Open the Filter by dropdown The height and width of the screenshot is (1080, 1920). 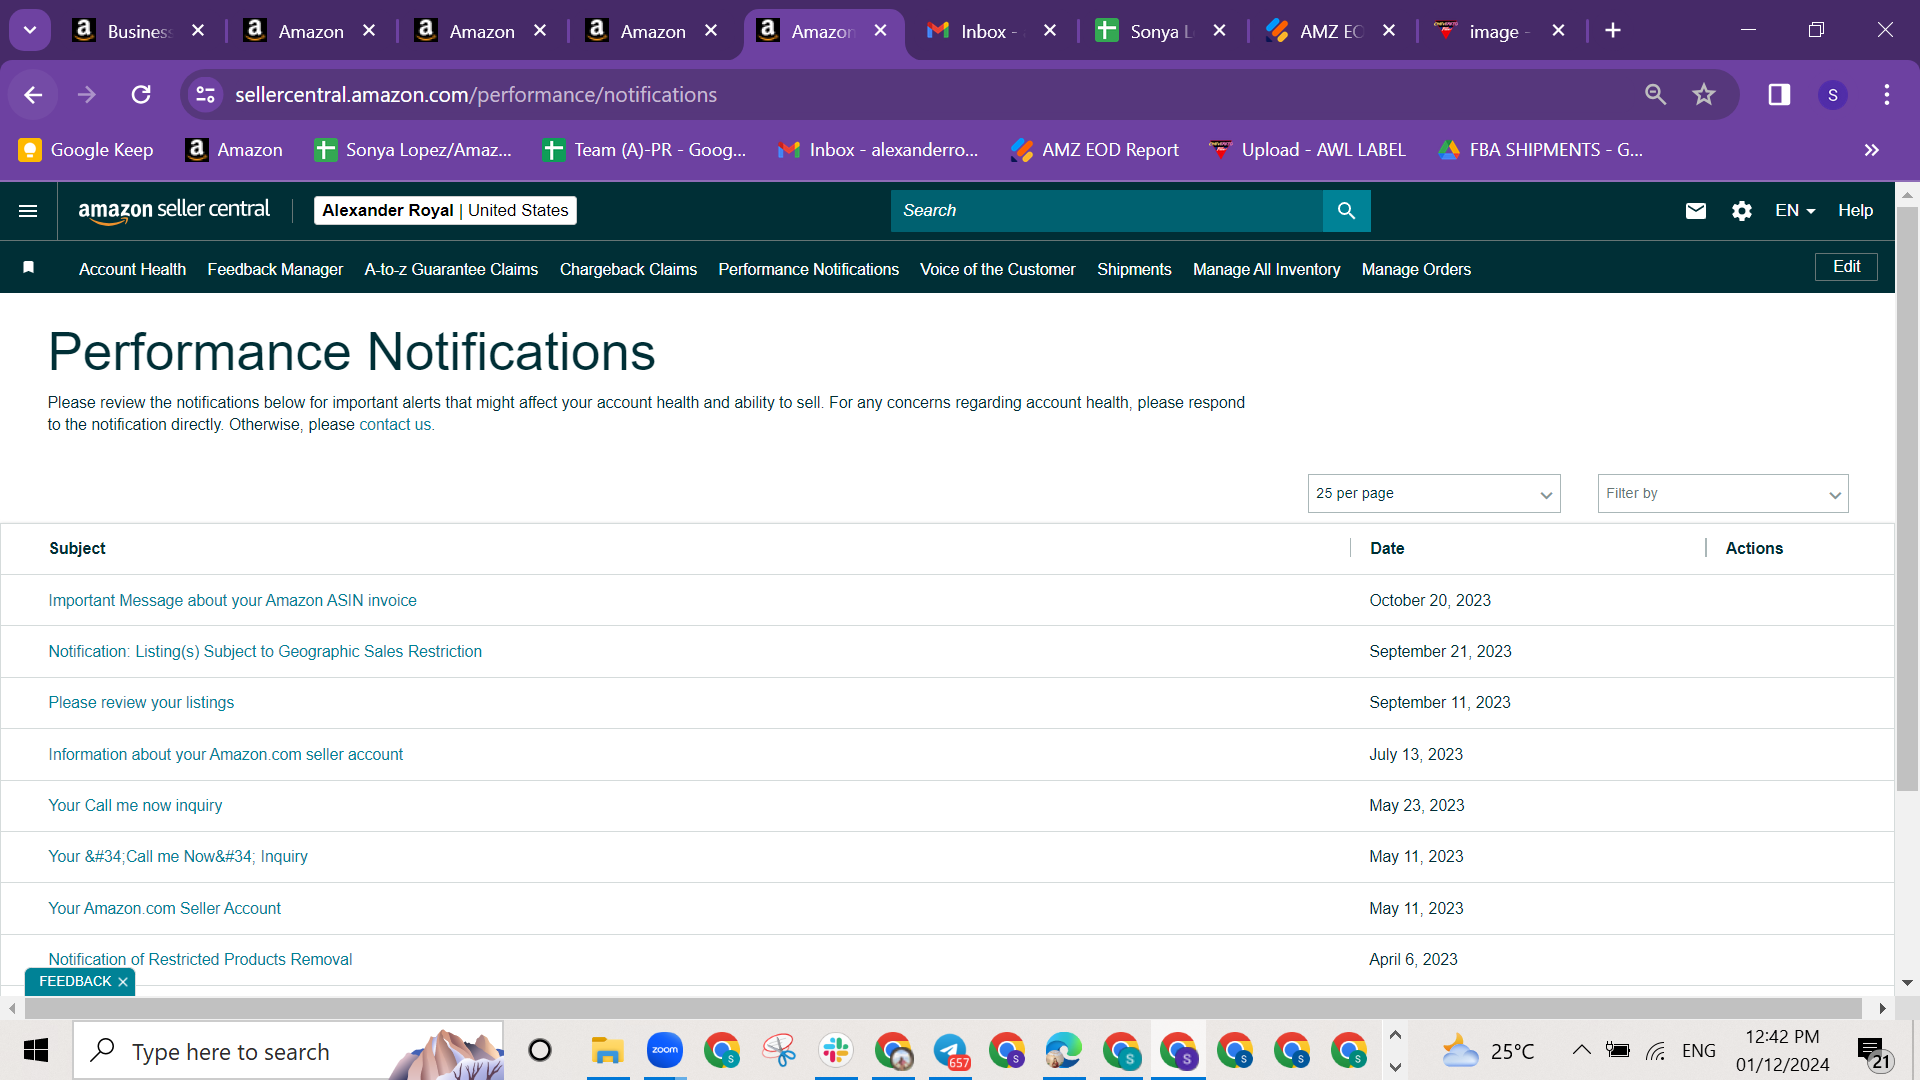pyautogui.click(x=1723, y=494)
